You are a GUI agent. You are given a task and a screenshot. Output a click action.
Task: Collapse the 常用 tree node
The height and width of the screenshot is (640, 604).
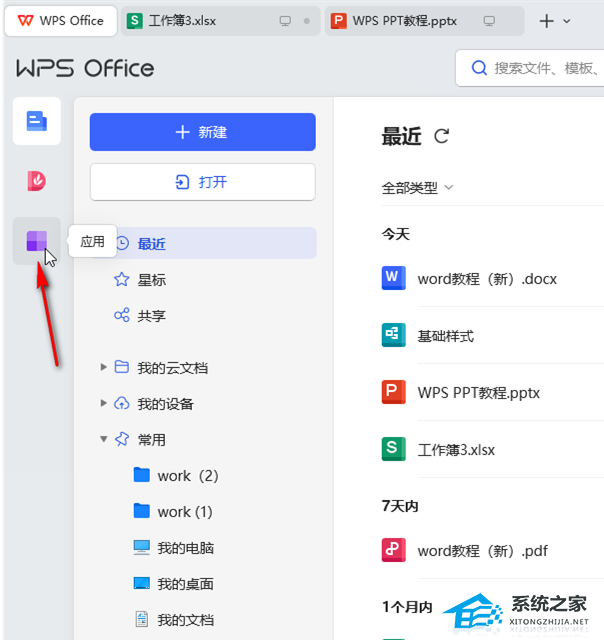(103, 439)
